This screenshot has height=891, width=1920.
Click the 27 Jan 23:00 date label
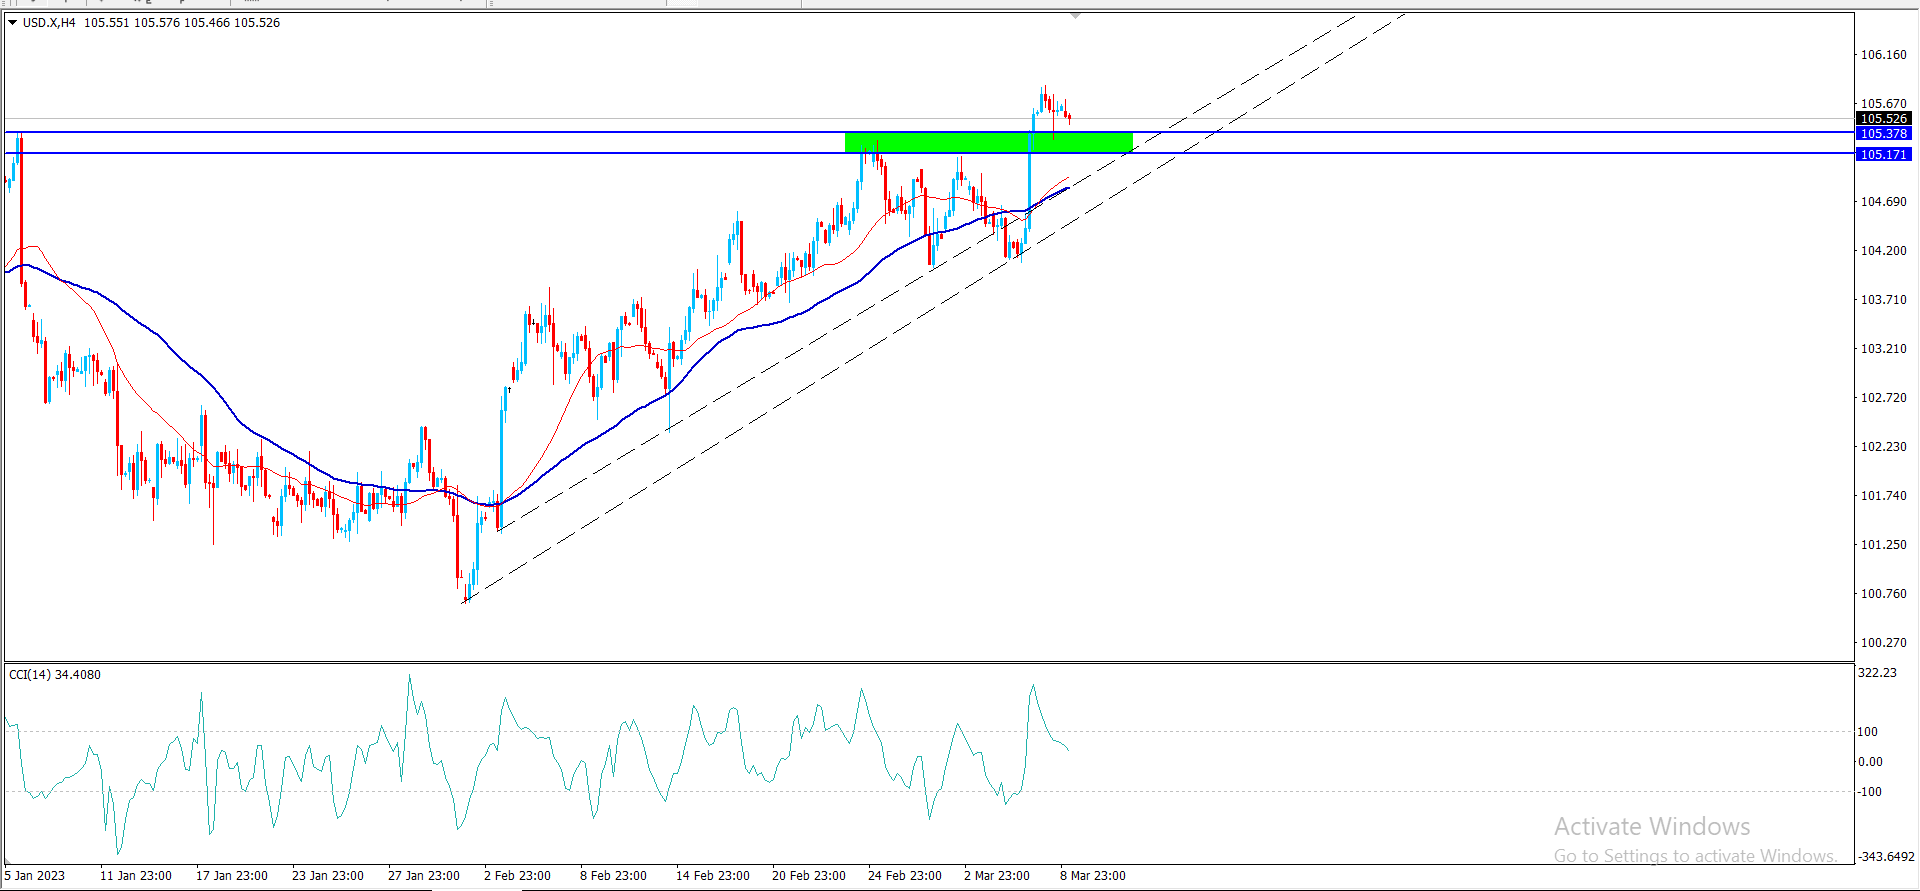pyautogui.click(x=424, y=876)
